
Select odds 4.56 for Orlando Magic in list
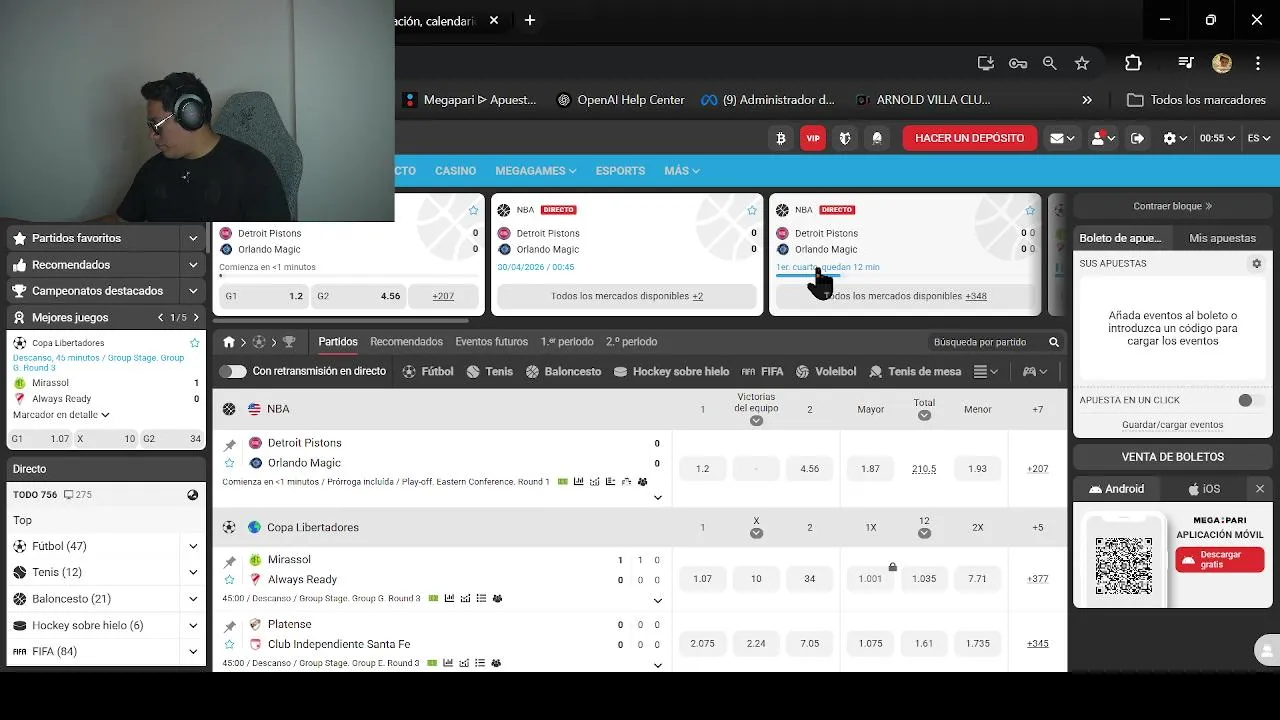(810, 468)
